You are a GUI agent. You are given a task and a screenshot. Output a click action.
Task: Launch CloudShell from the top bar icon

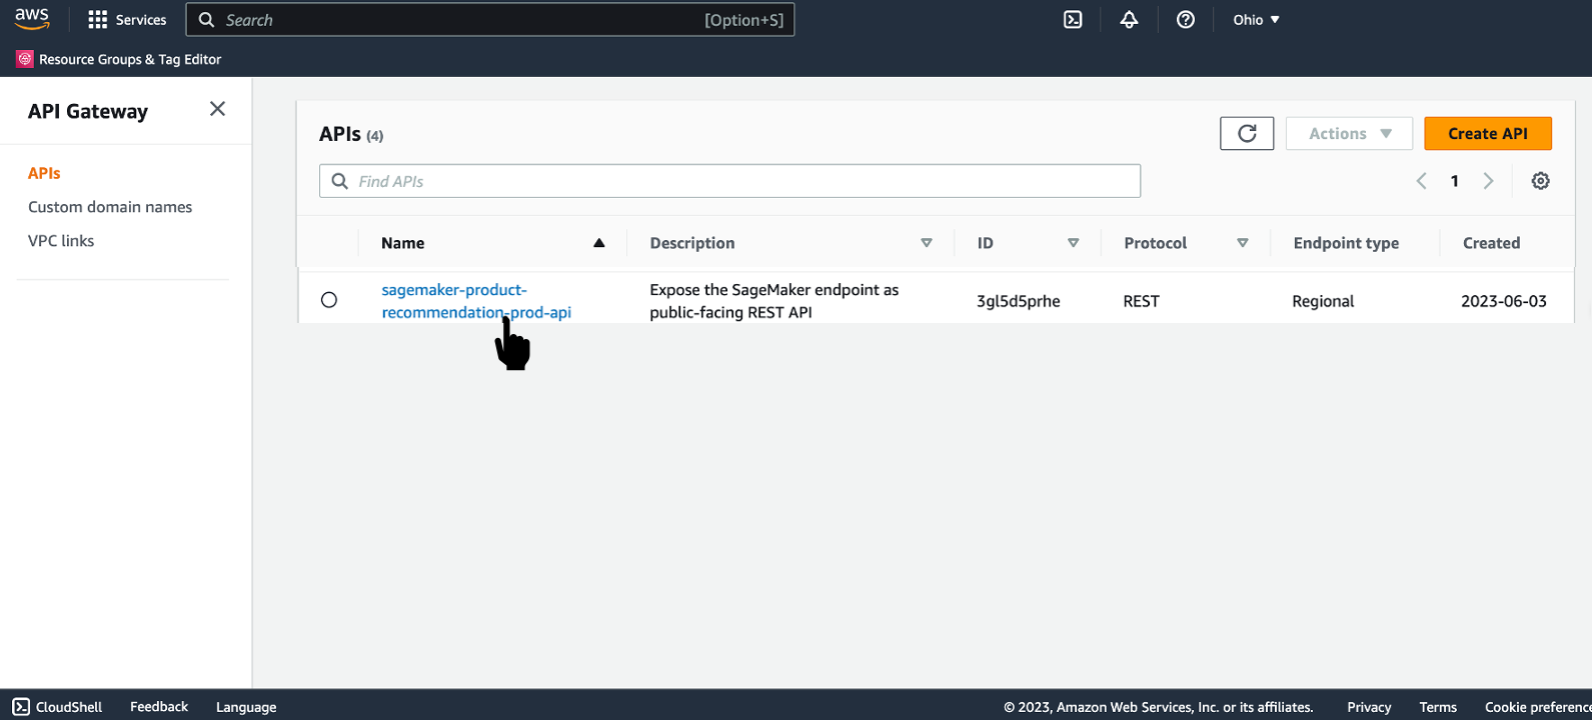(x=1073, y=20)
